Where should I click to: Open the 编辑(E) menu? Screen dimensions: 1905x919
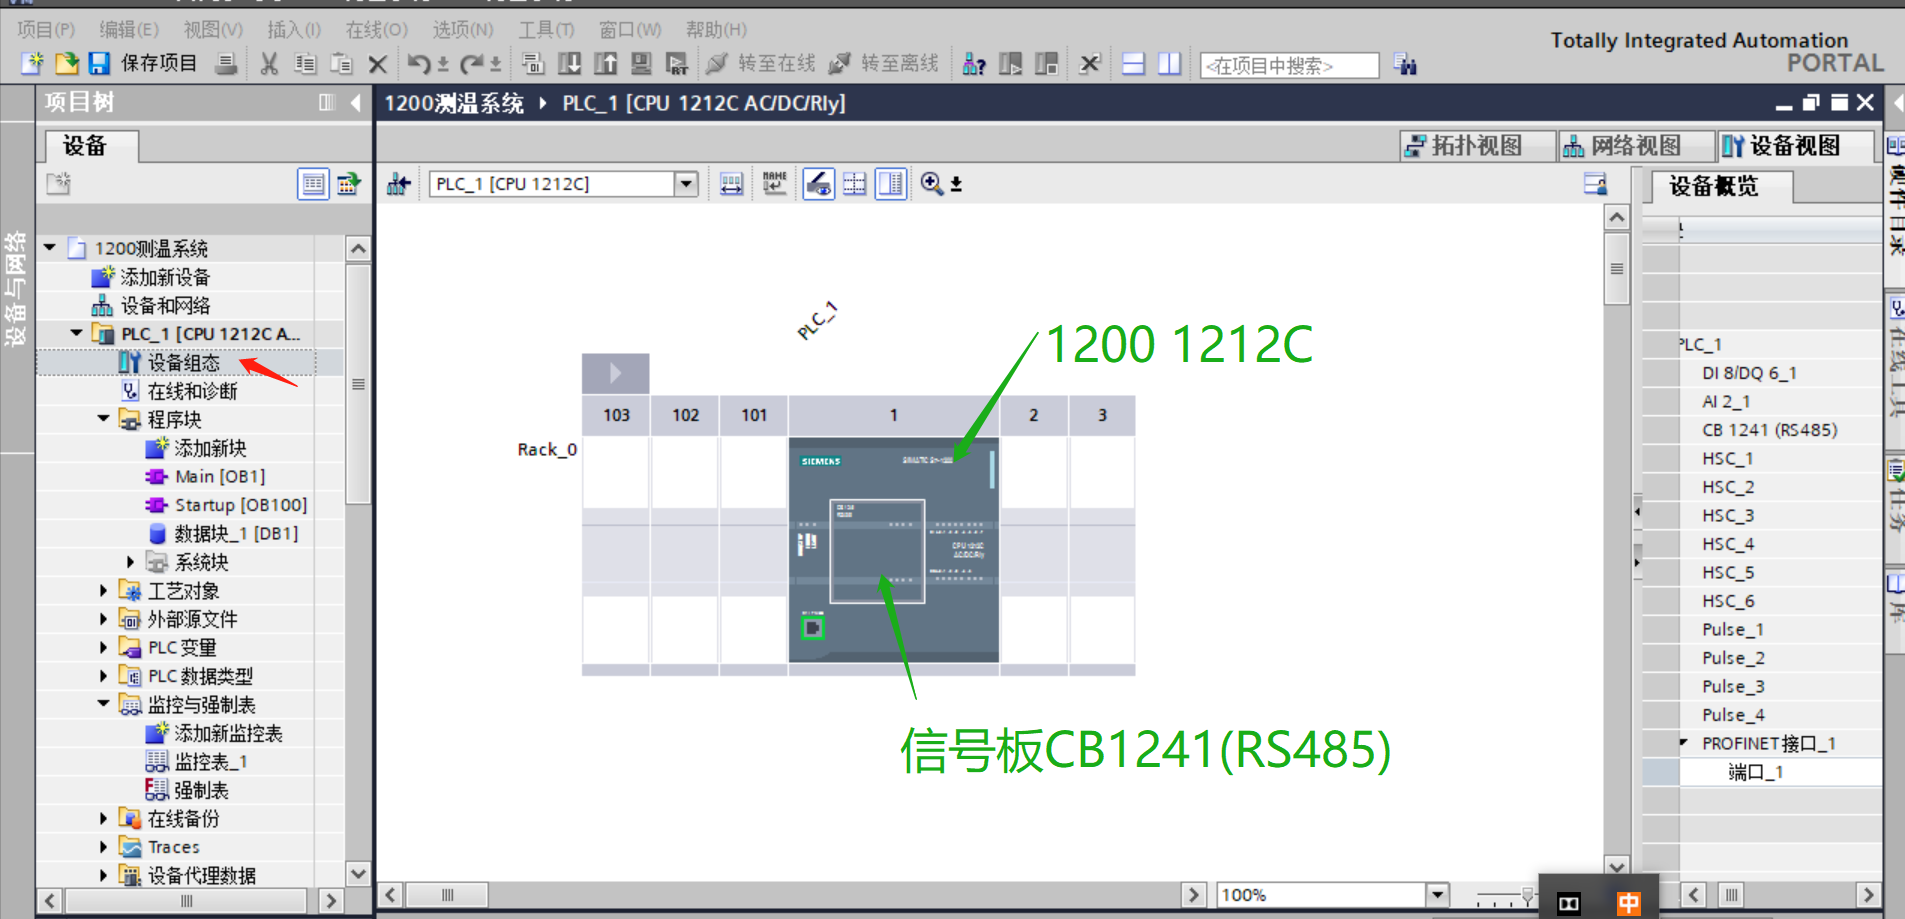point(129,30)
